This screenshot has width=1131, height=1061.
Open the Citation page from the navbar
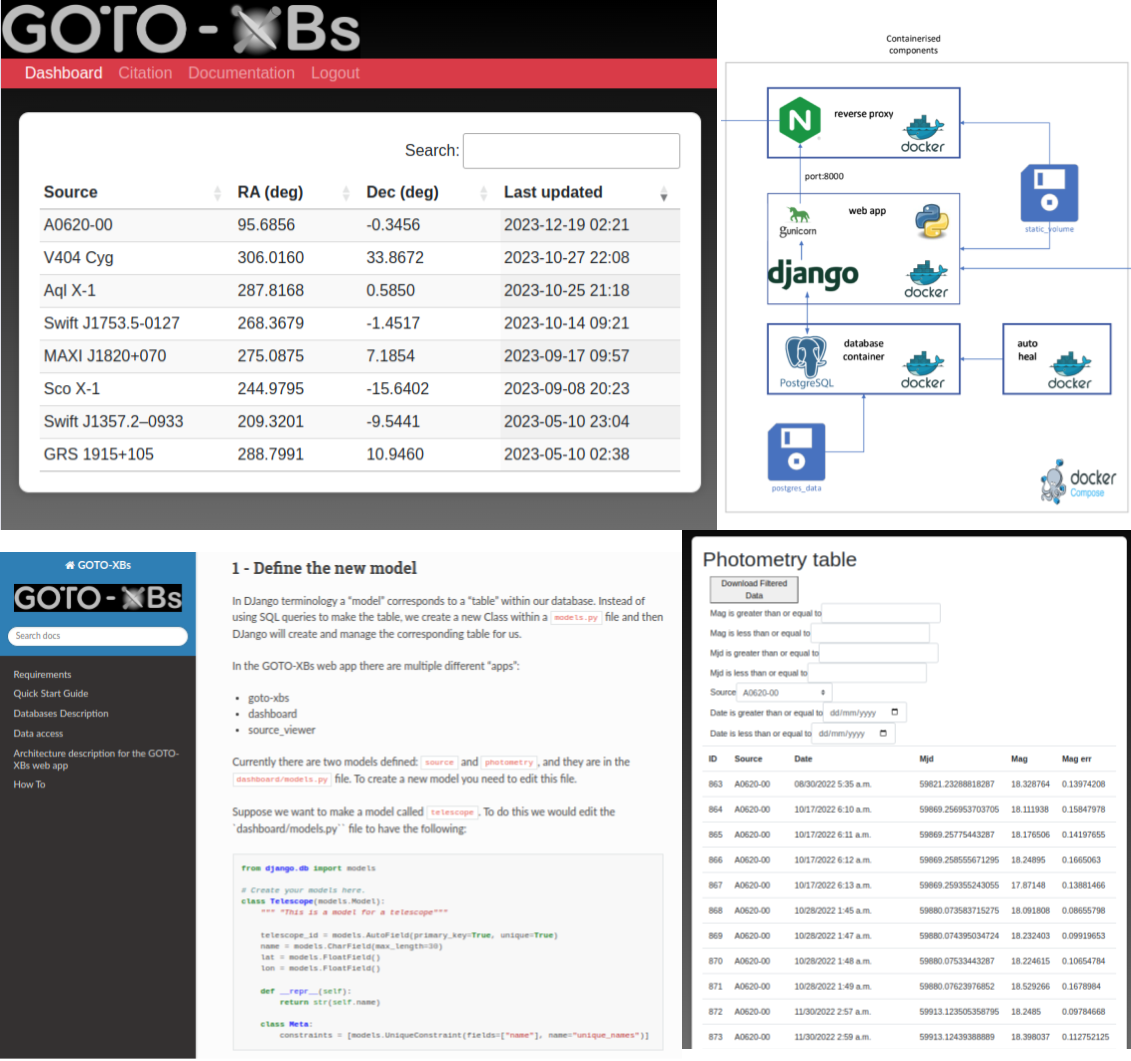[145, 73]
